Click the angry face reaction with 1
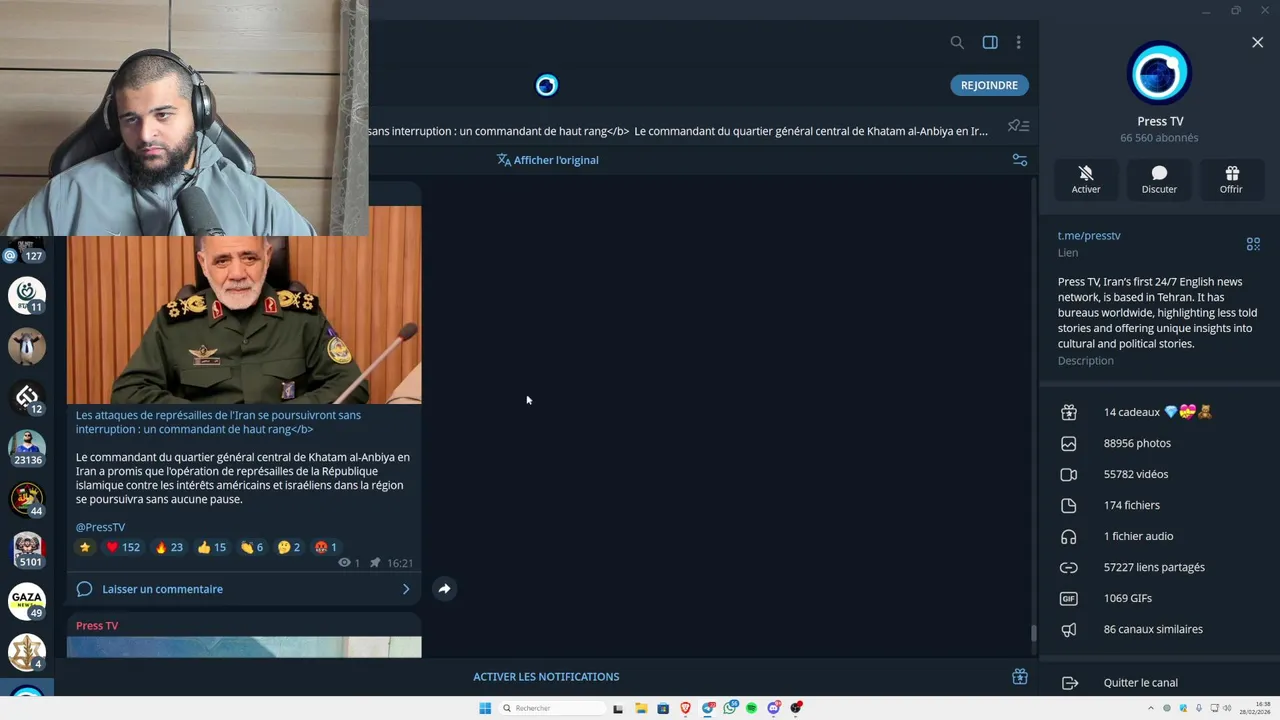1280x720 pixels. click(x=326, y=547)
